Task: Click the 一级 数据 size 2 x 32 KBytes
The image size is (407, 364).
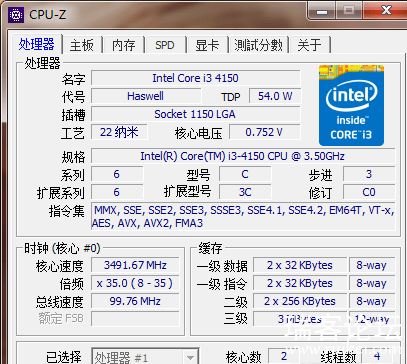Action: pos(300,265)
